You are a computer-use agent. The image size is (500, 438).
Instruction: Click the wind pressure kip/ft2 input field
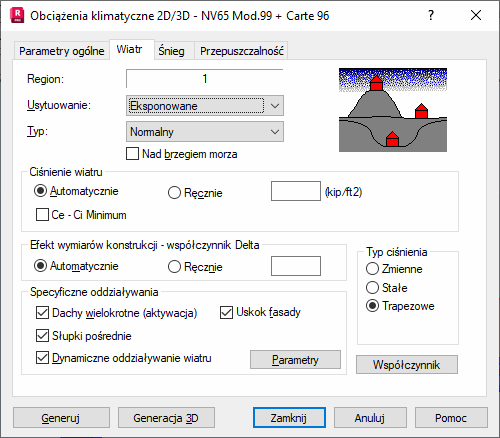tap(296, 191)
